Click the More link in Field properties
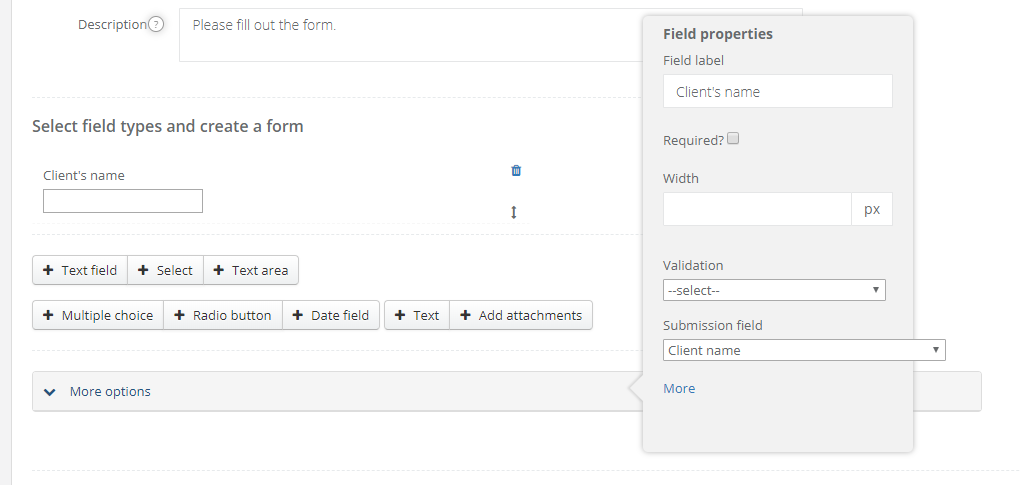Viewport: 1021px width, 485px height. point(679,388)
